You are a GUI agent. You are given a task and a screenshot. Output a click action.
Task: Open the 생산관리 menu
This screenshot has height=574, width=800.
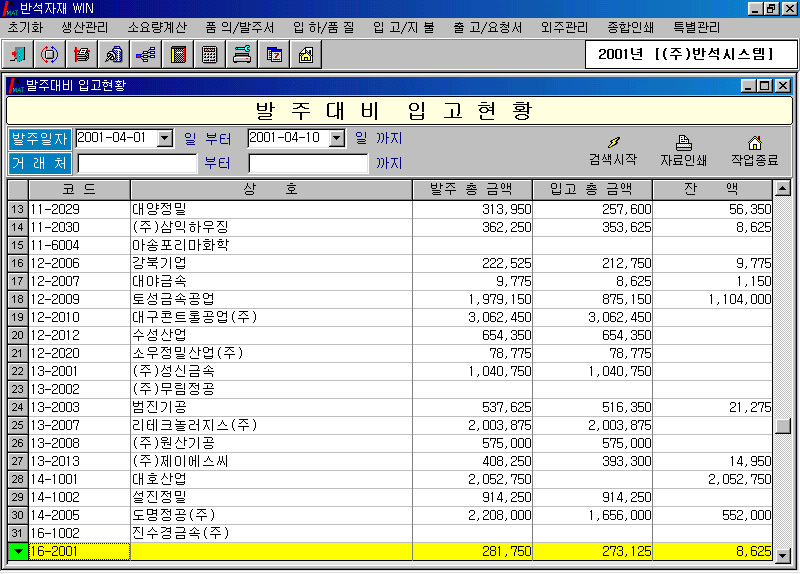pyautogui.click(x=85, y=27)
